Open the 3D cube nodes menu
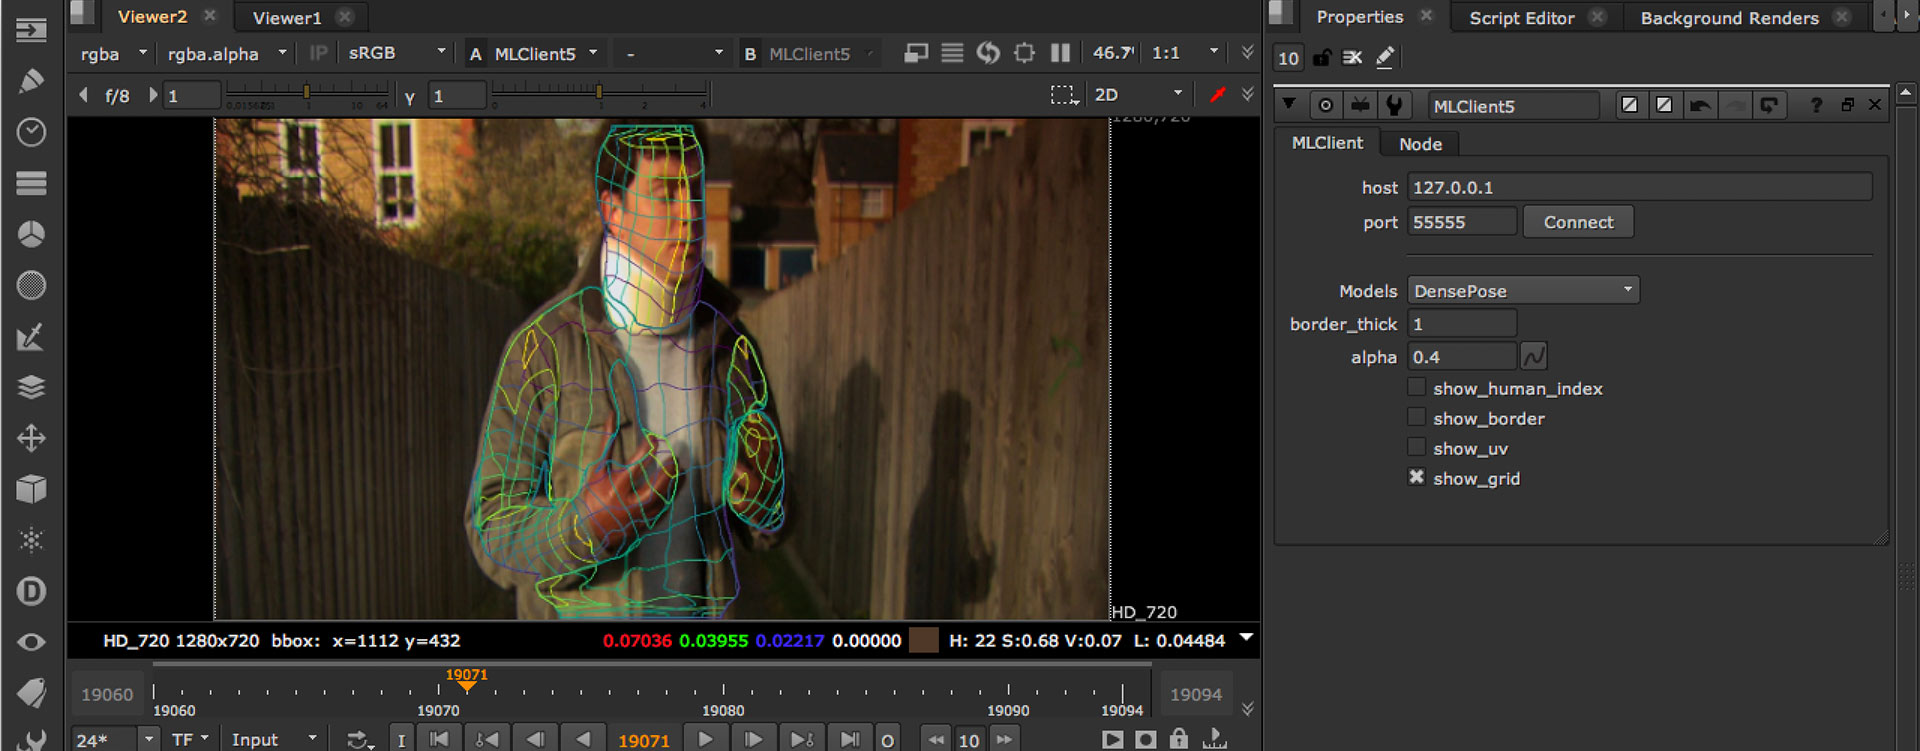This screenshot has width=1920, height=751. click(31, 489)
